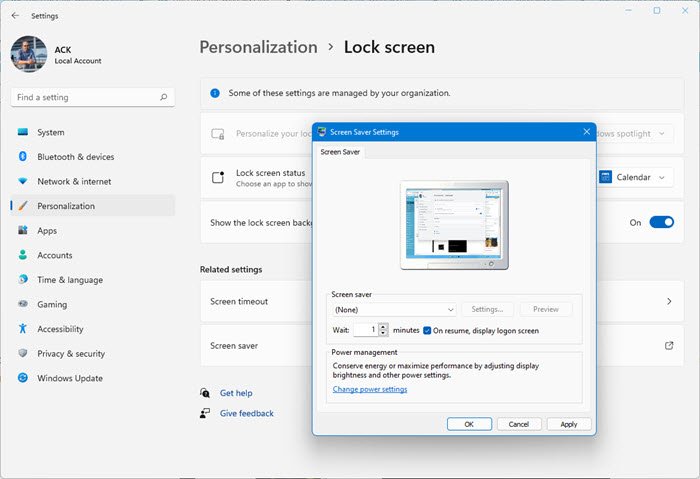
Task: Open Privacy & security category
Action: pos(92,353)
